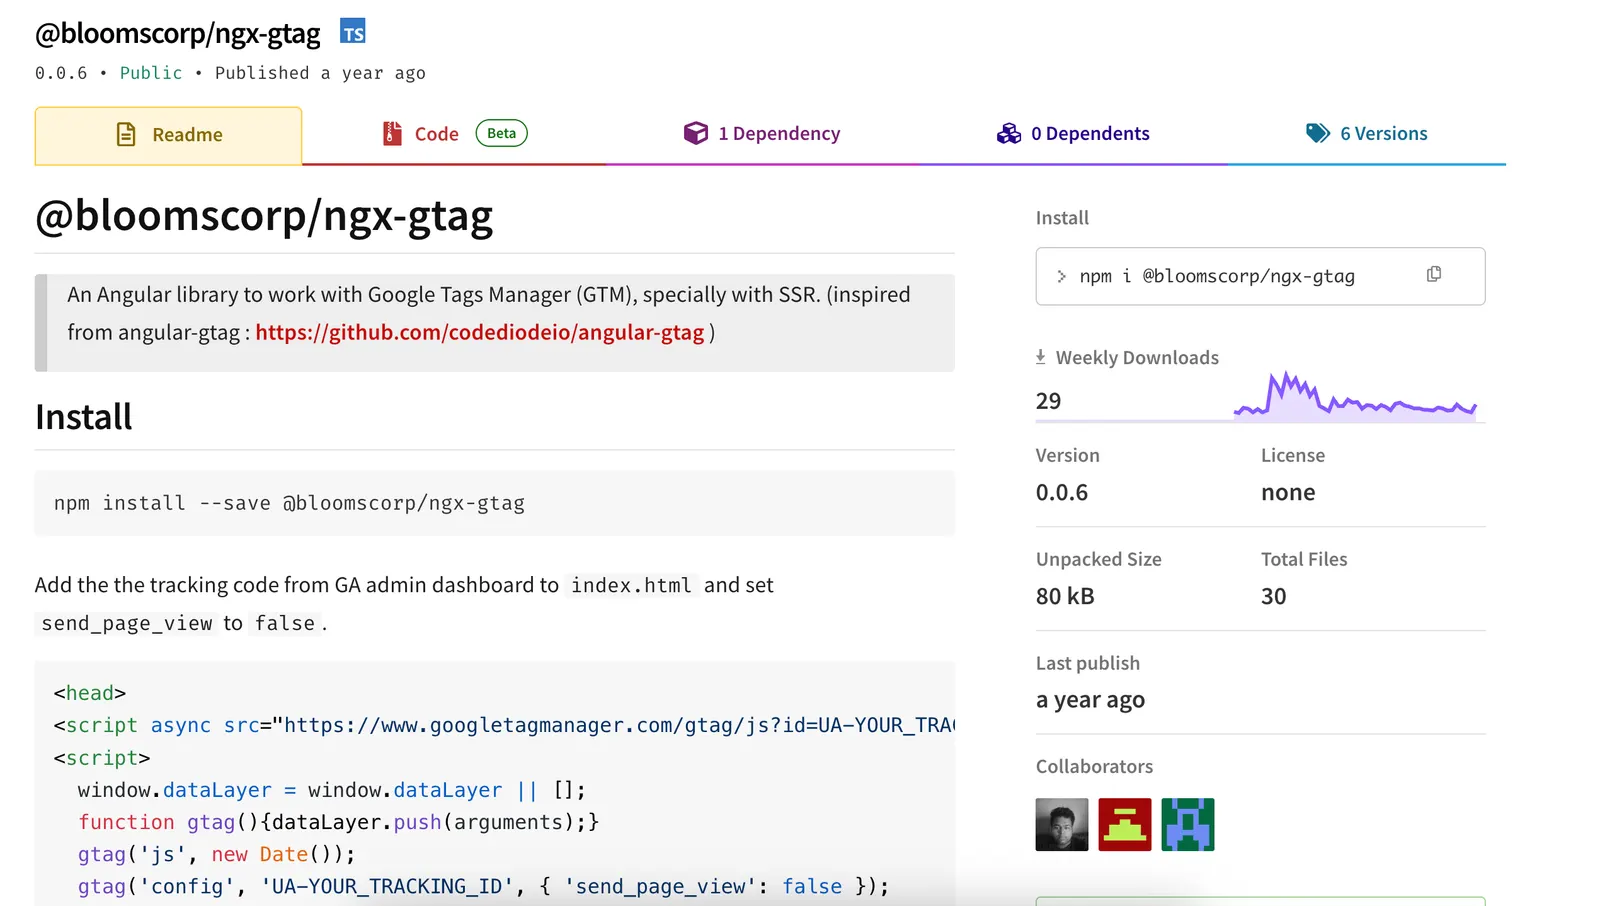The image size is (1600, 906).
Task: Click the Versions tags icon
Action: tap(1317, 133)
